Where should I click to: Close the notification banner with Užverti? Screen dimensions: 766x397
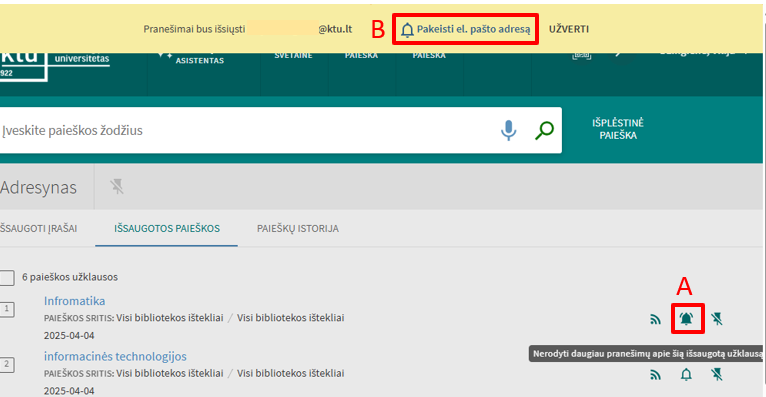click(x=569, y=29)
